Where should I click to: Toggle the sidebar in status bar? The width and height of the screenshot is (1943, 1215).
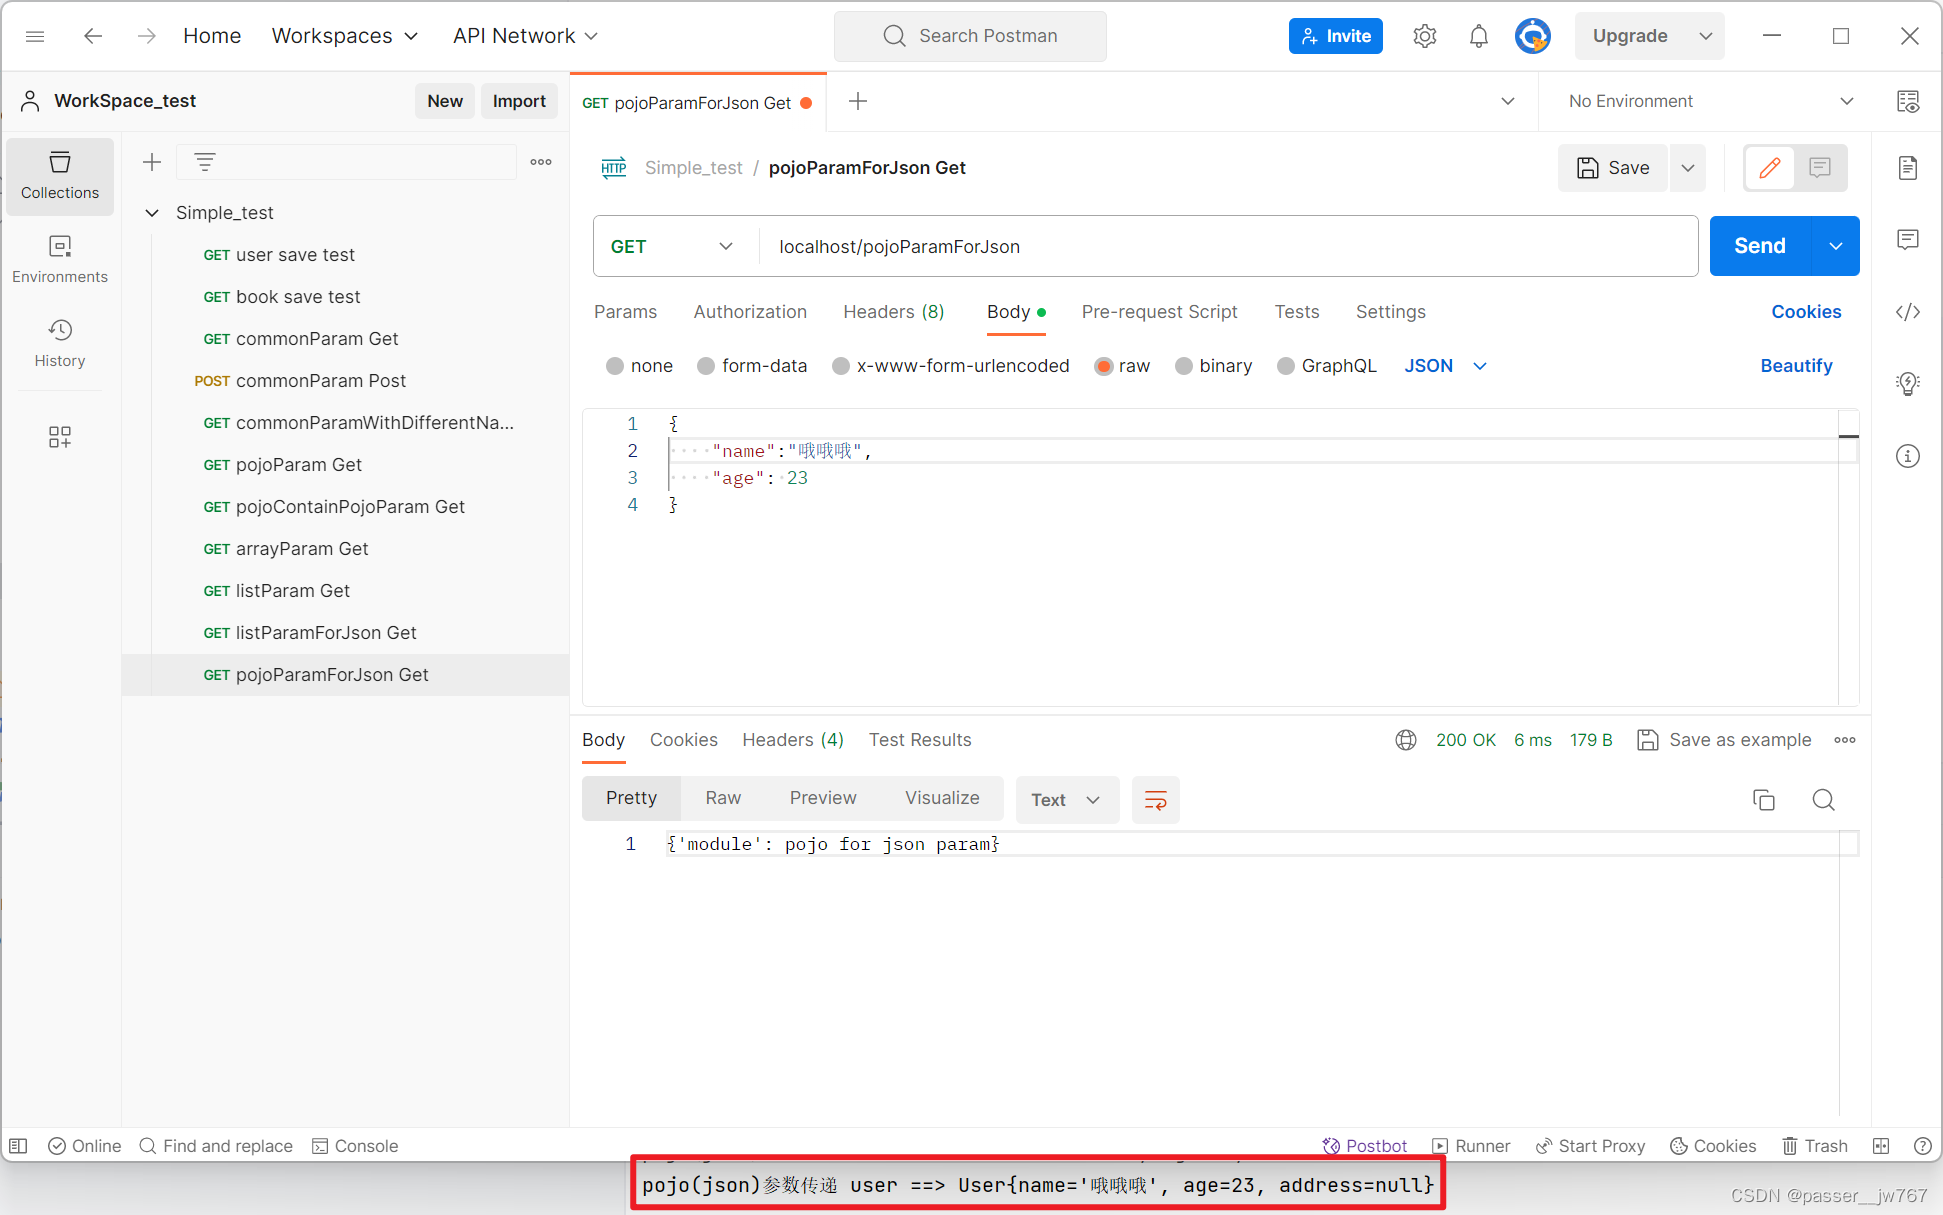pyautogui.click(x=18, y=1146)
